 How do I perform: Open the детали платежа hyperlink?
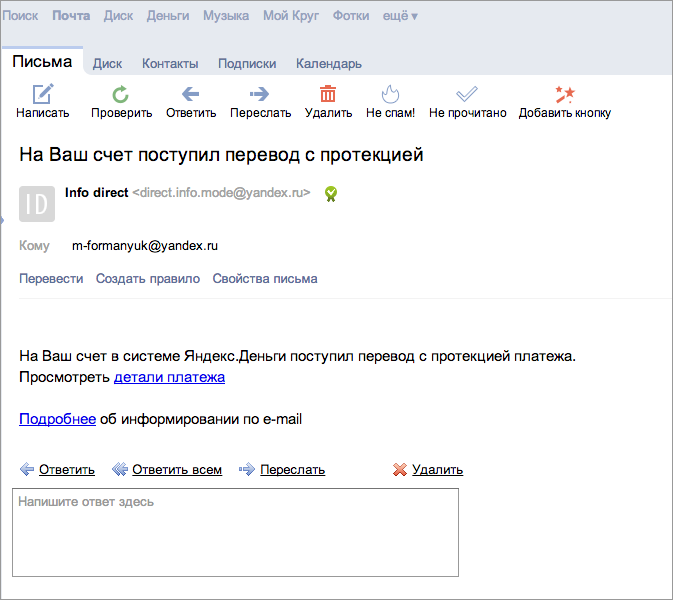[169, 377]
